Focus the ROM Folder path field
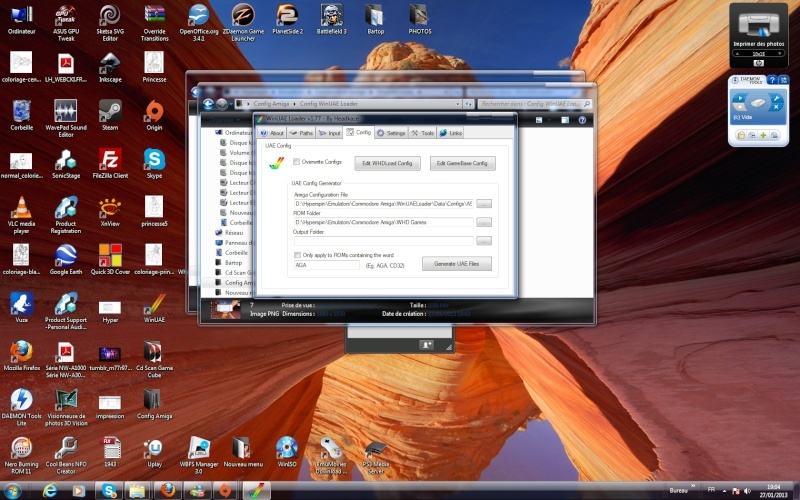The image size is (800, 500). click(x=383, y=222)
